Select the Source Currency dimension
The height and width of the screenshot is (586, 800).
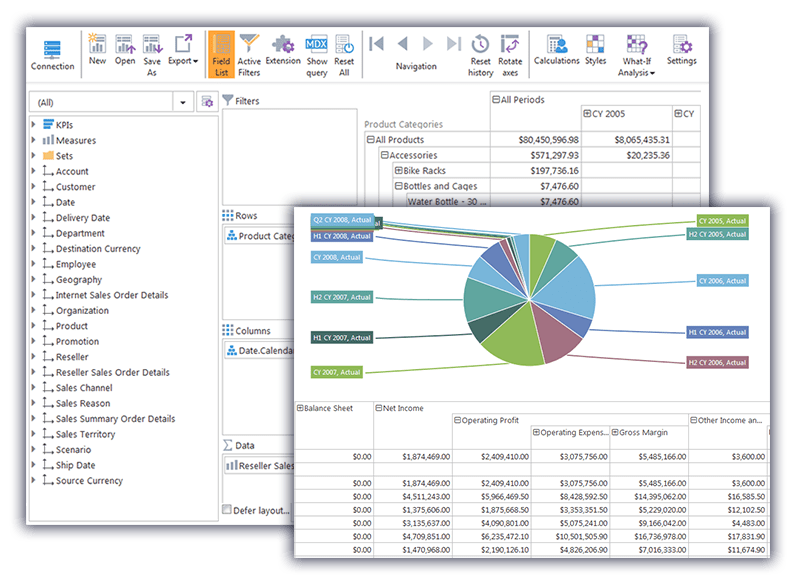tap(89, 480)
